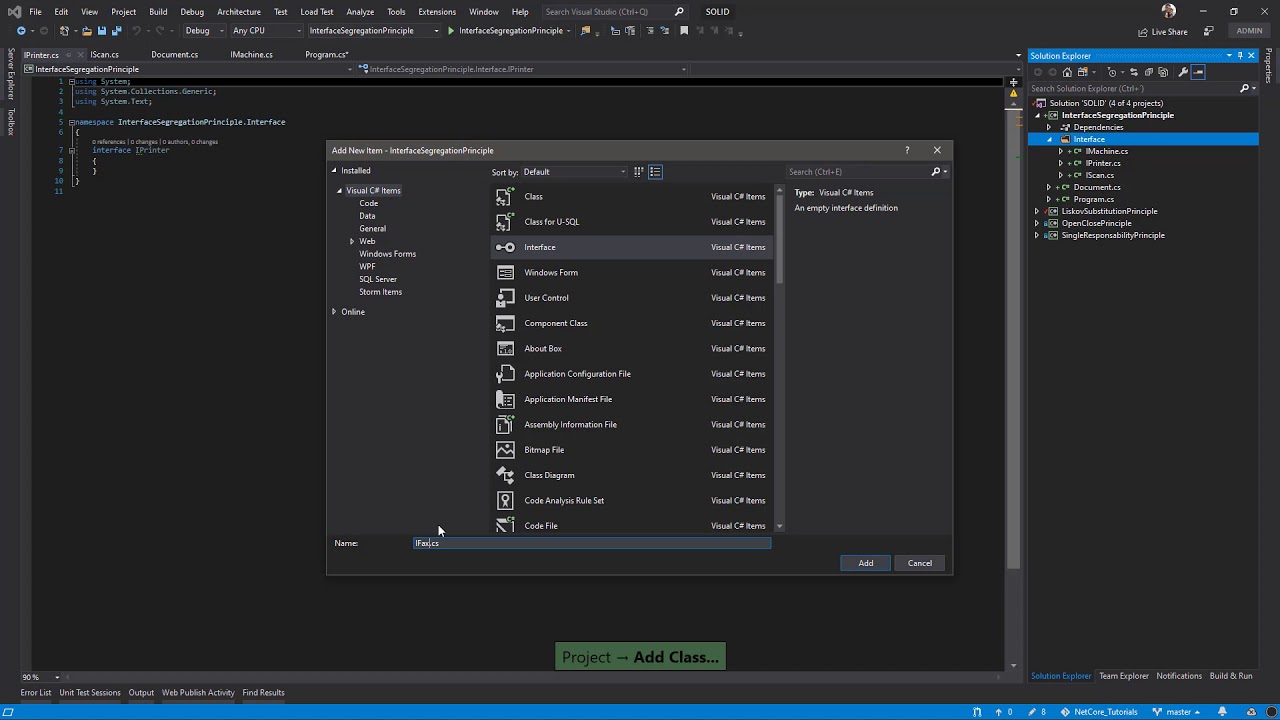Expand the Web templates node
This screenshot has height=720, width=1280.
[352, 242]
